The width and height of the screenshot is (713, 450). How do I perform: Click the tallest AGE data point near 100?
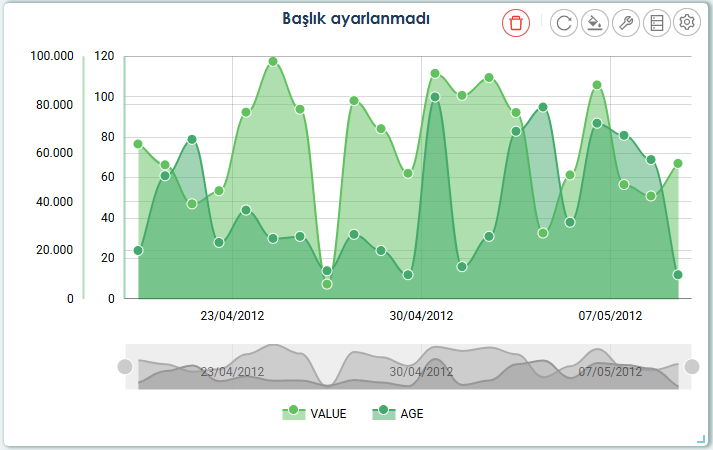(435, 97)
